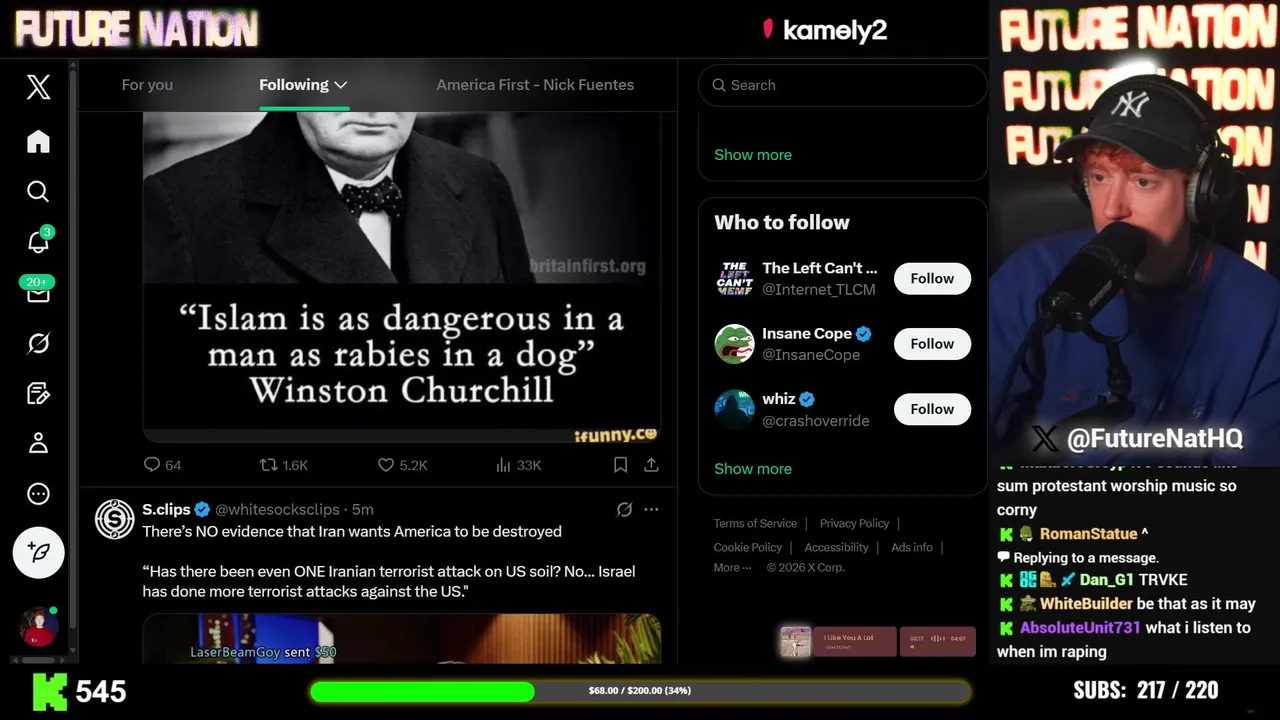Open Grok icon in sidebar
This screenshot has width=1280, height=720.
pyautogui.click(x=38, y=343)
